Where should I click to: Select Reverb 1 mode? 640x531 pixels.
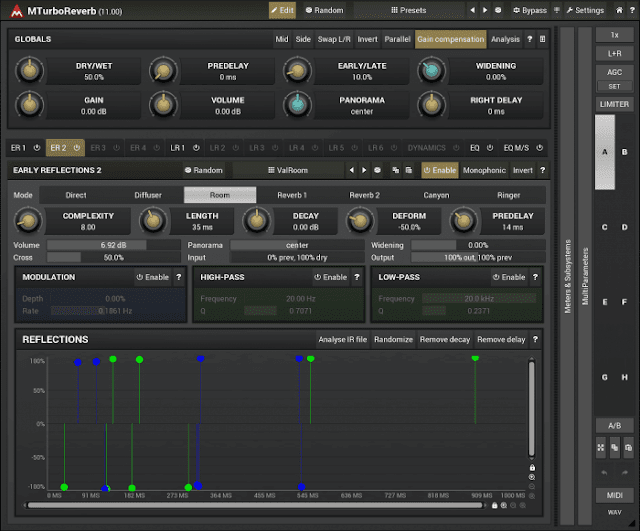(292, 195)
